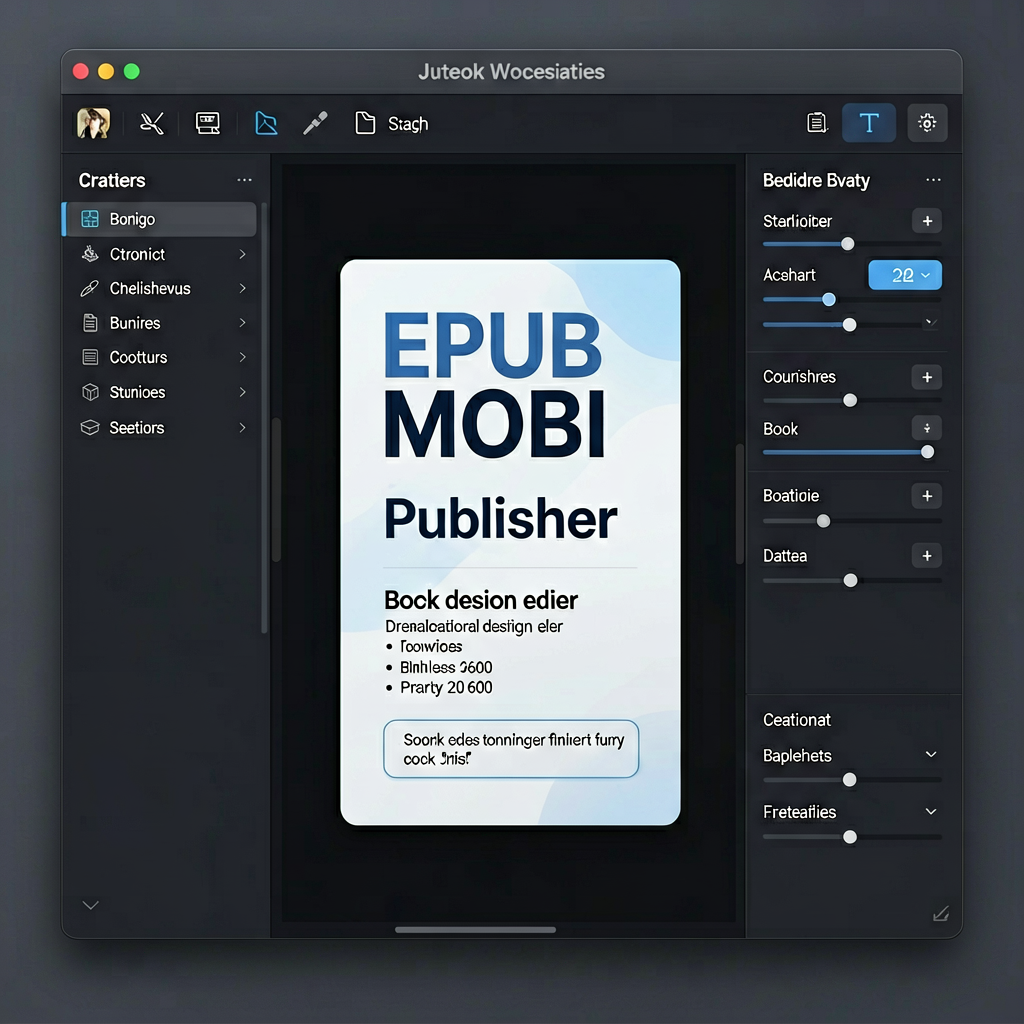Image resolution: width=1024 pixels, height=1024 pixels.
Task: Expand the Baplehets dropdown
Action: (x=931, y=754)
